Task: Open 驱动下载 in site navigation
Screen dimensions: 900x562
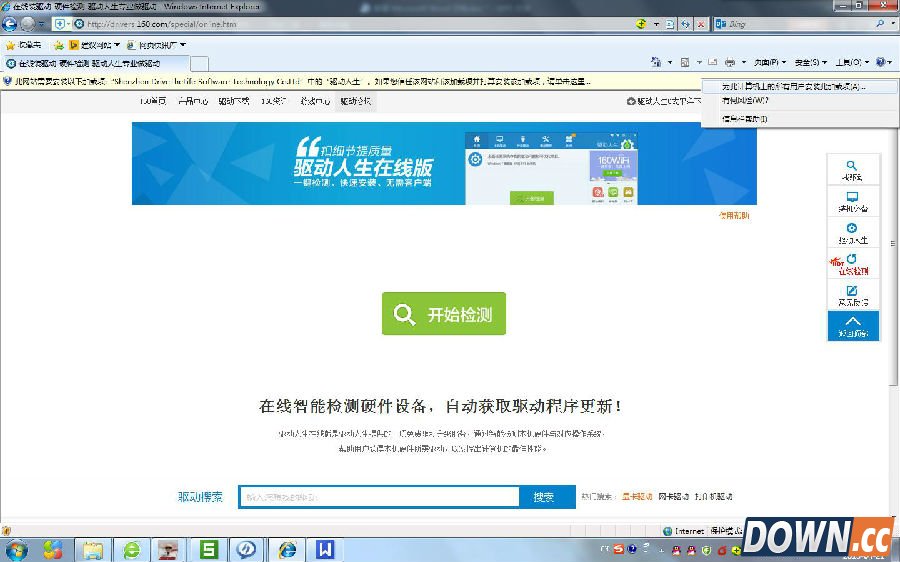Action: [234, 101]
